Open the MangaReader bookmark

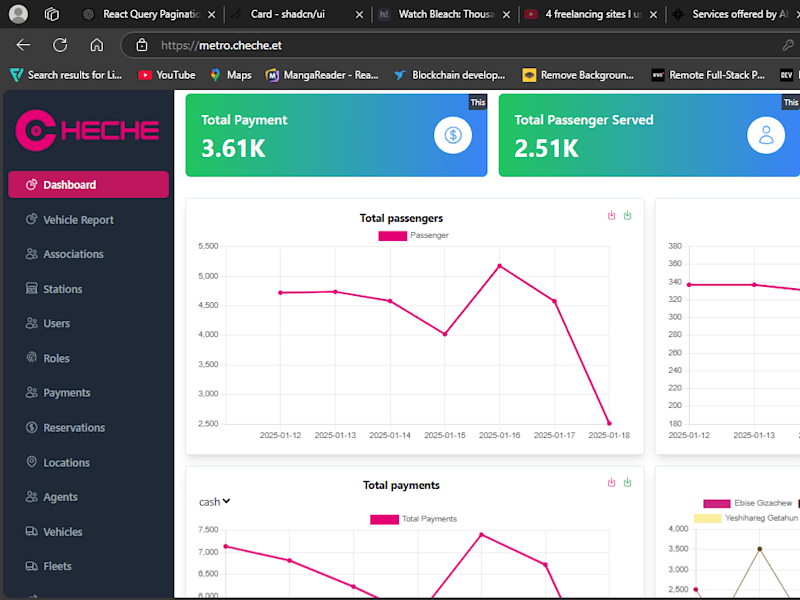pyautogui.click(x=322, y=75)
